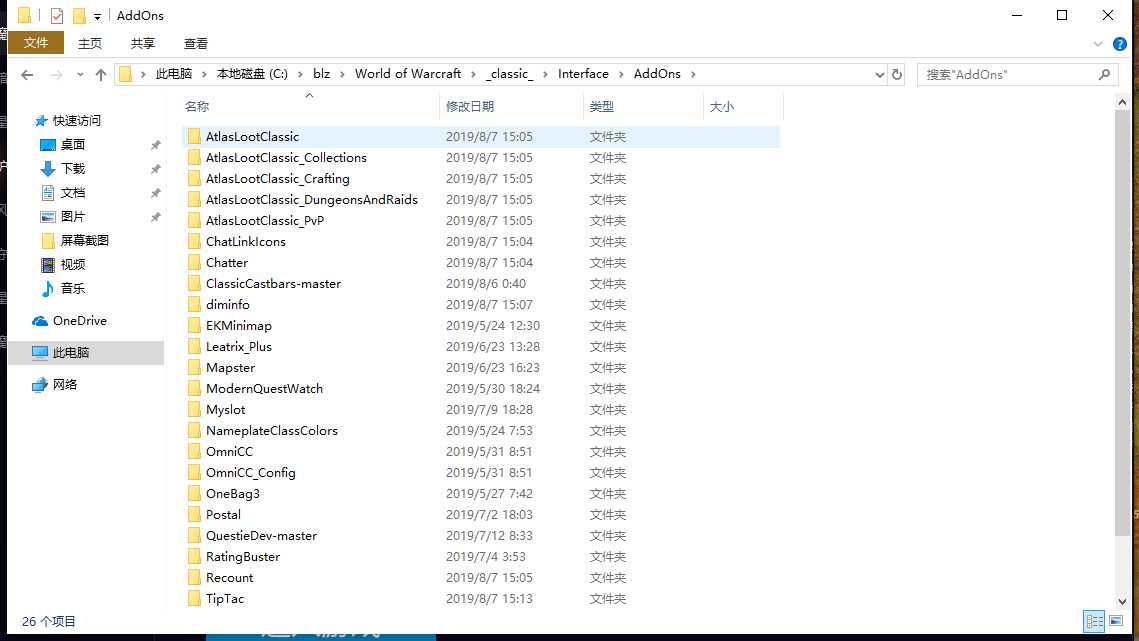The height and width of the screenshot is (641, 1139).
Task: Unpin 桌面 with its pin icon
Action: [155, 145]
